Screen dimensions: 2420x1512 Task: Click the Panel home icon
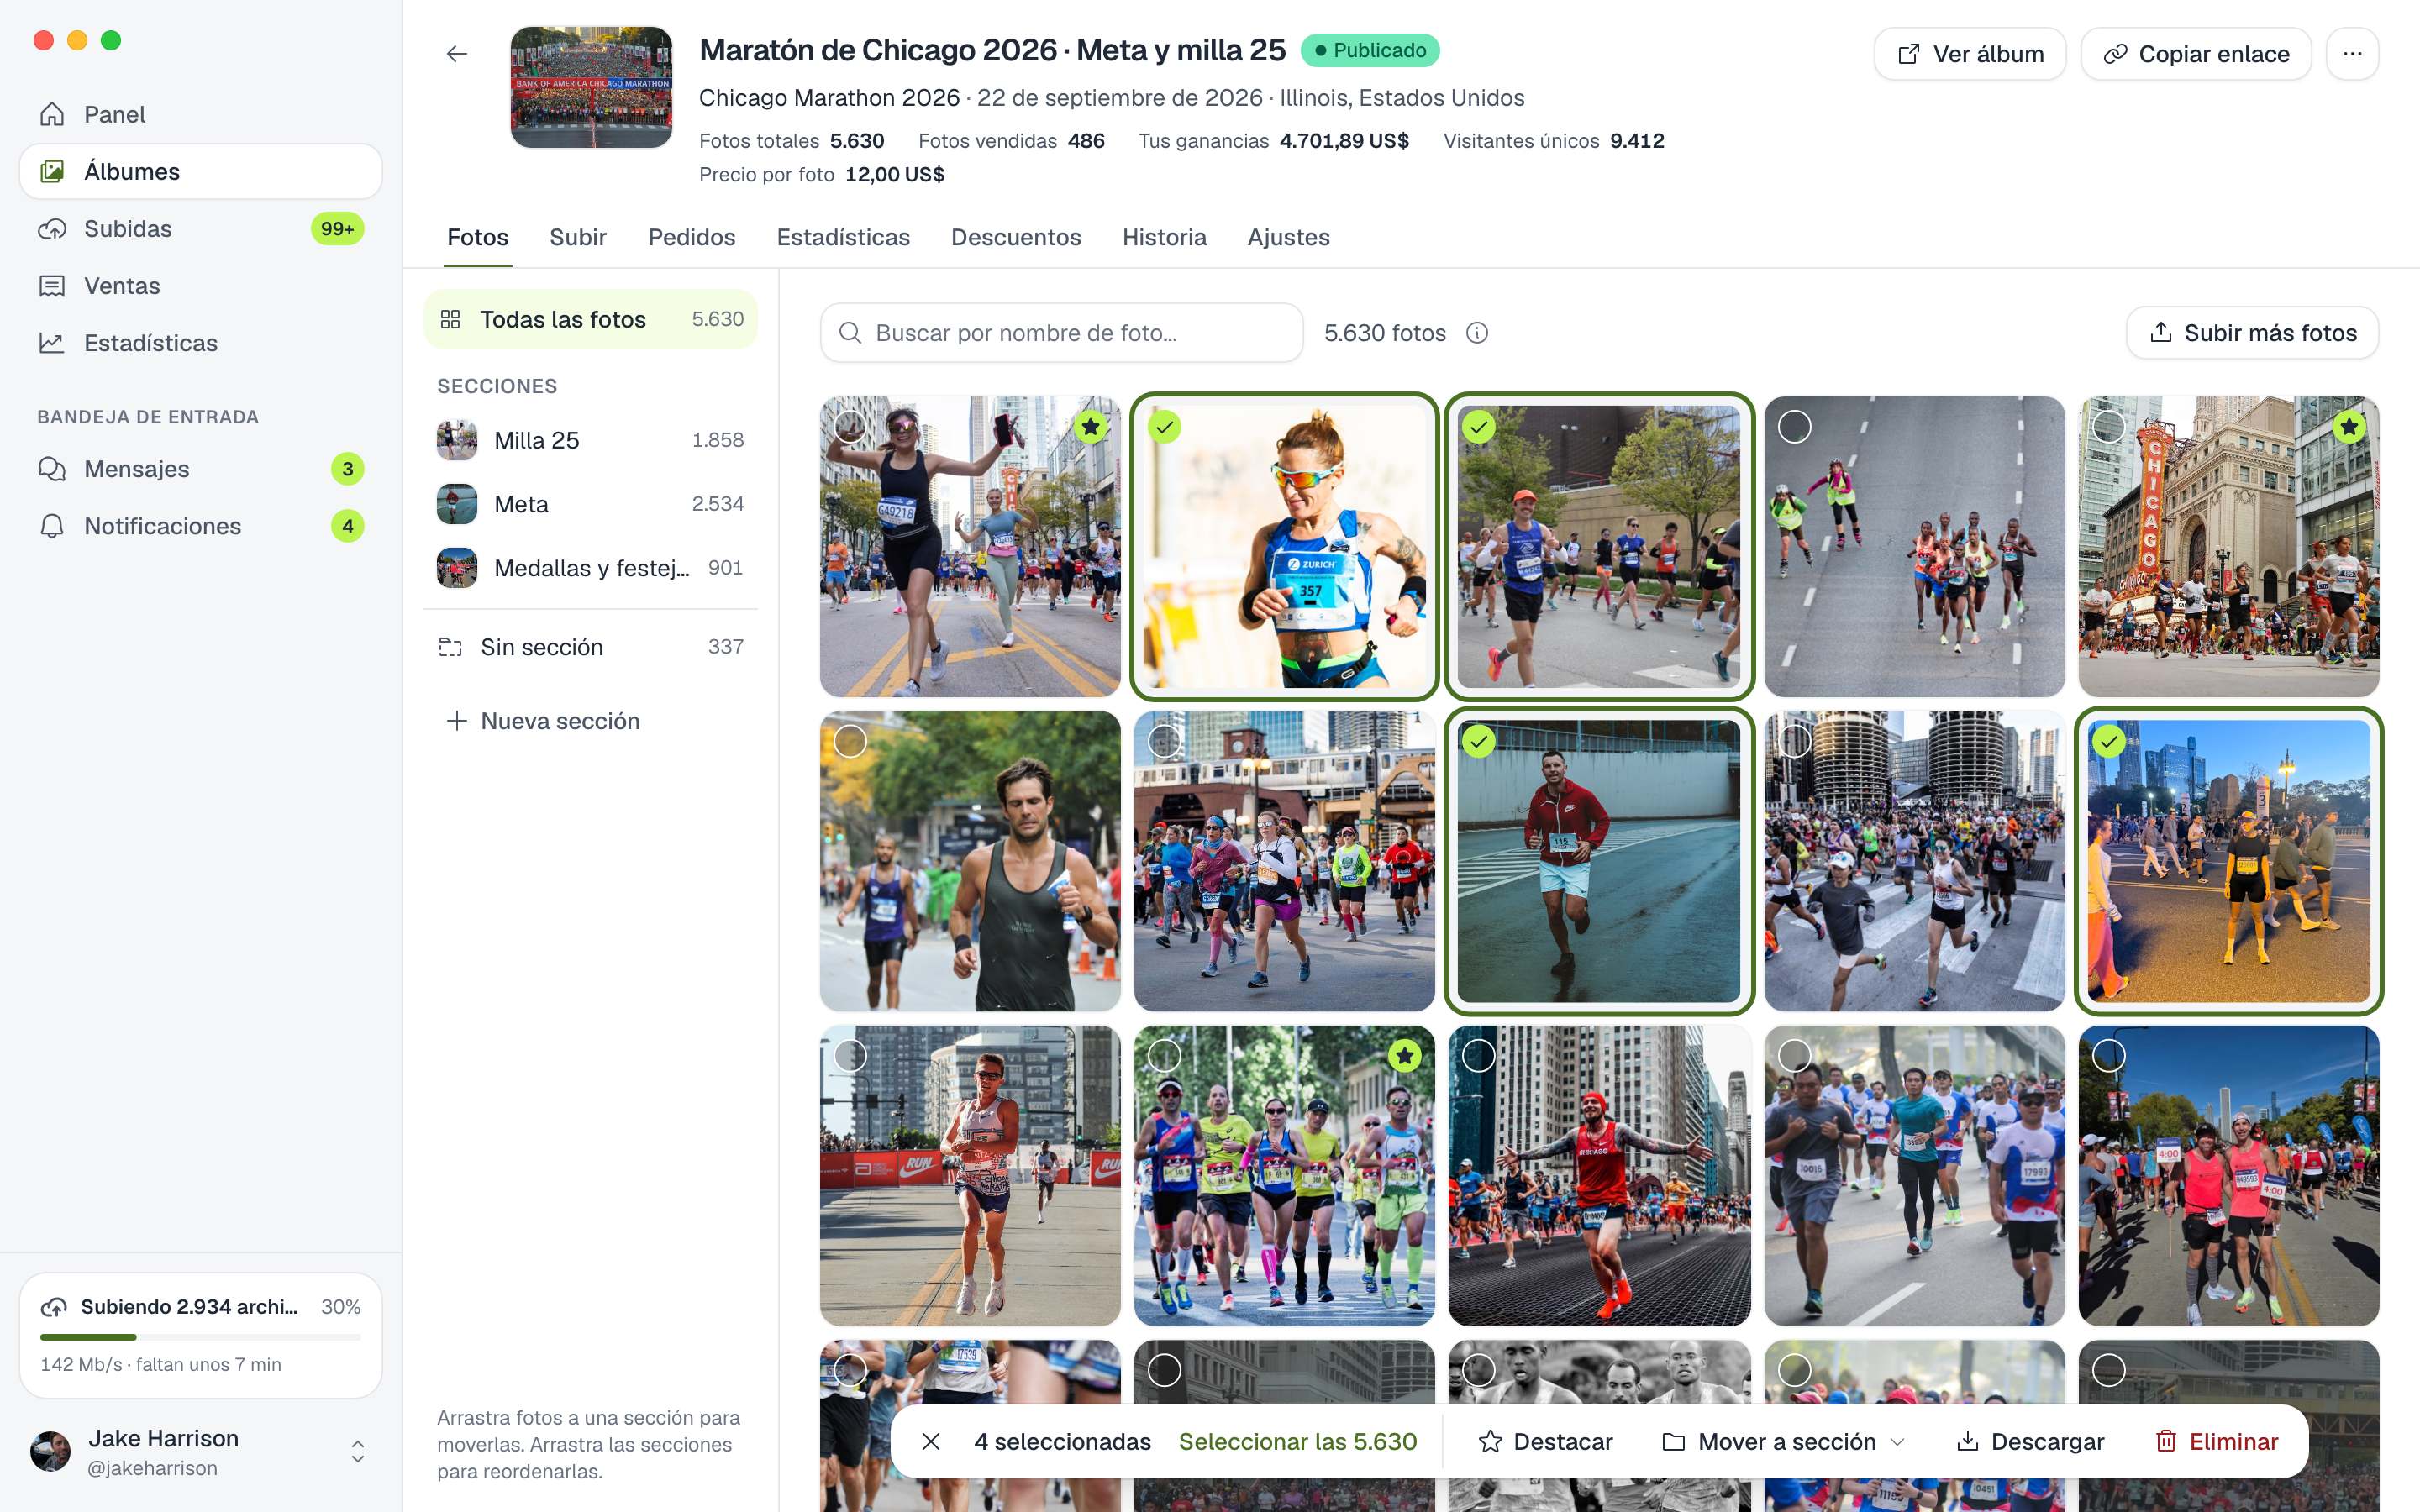tap(52, 114)
